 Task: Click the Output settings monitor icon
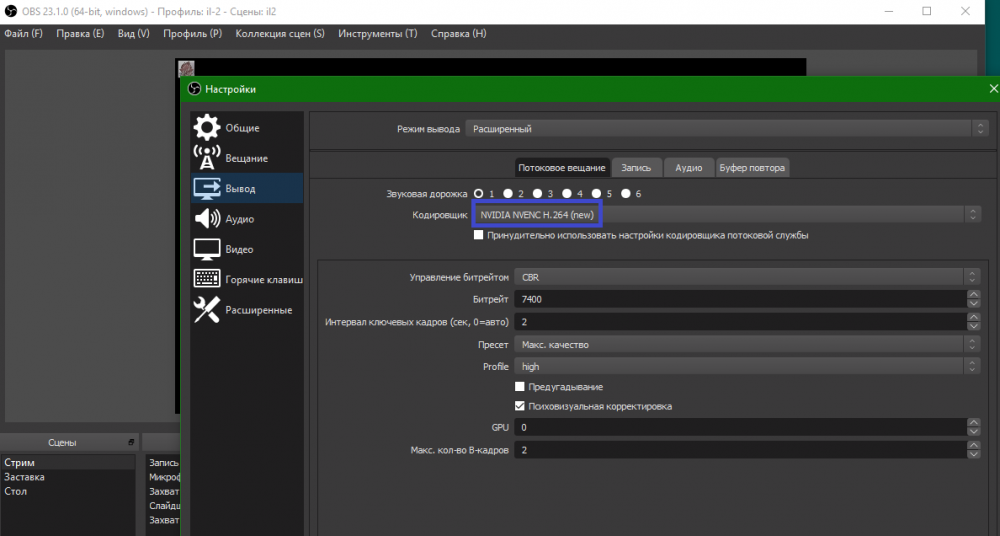click(206, 188)
